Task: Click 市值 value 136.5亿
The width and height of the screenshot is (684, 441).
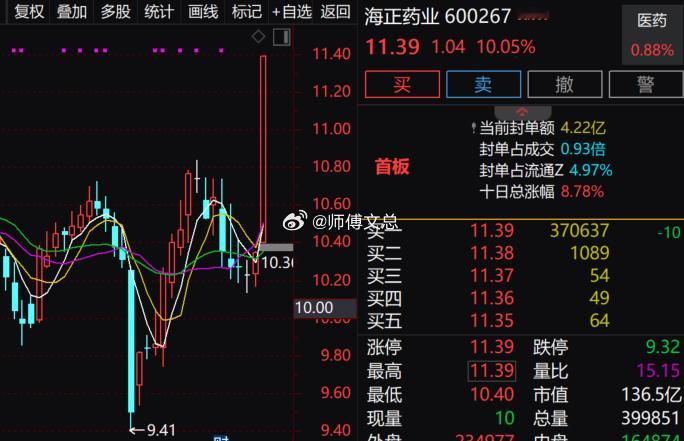Action: 651,395
